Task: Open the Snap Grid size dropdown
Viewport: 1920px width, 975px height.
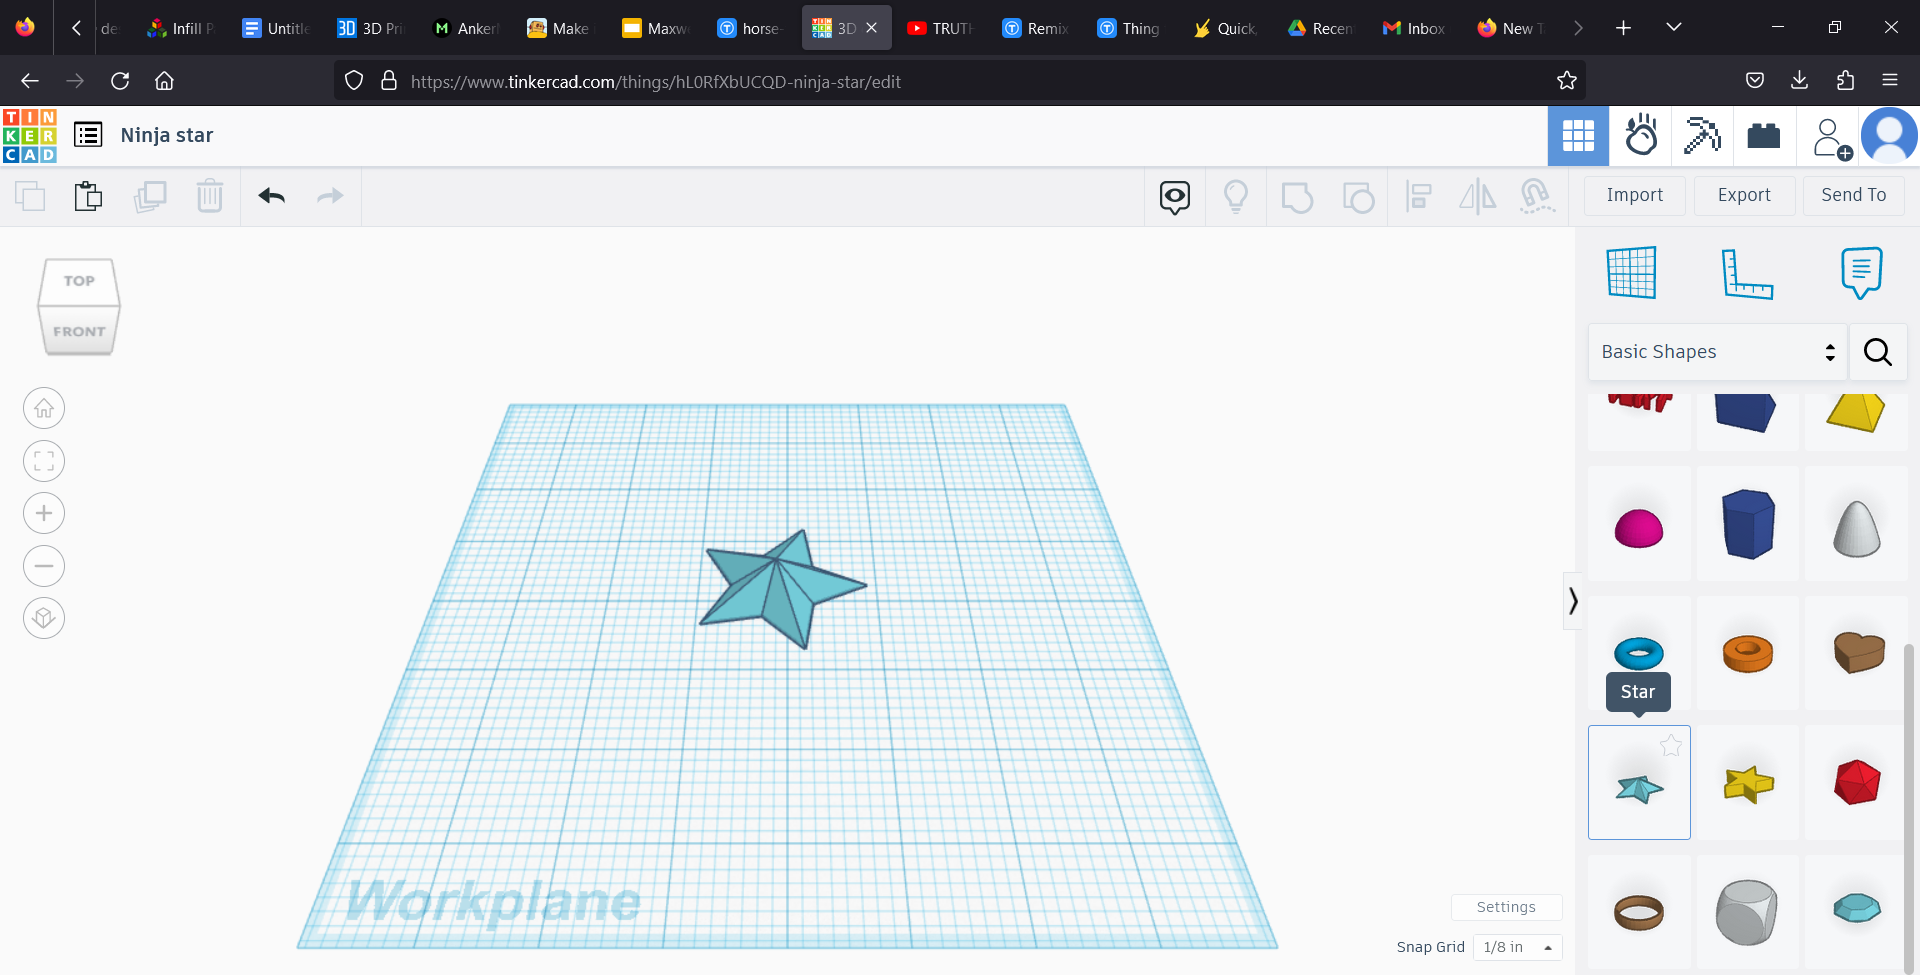Action: (x=1515, y=947)
